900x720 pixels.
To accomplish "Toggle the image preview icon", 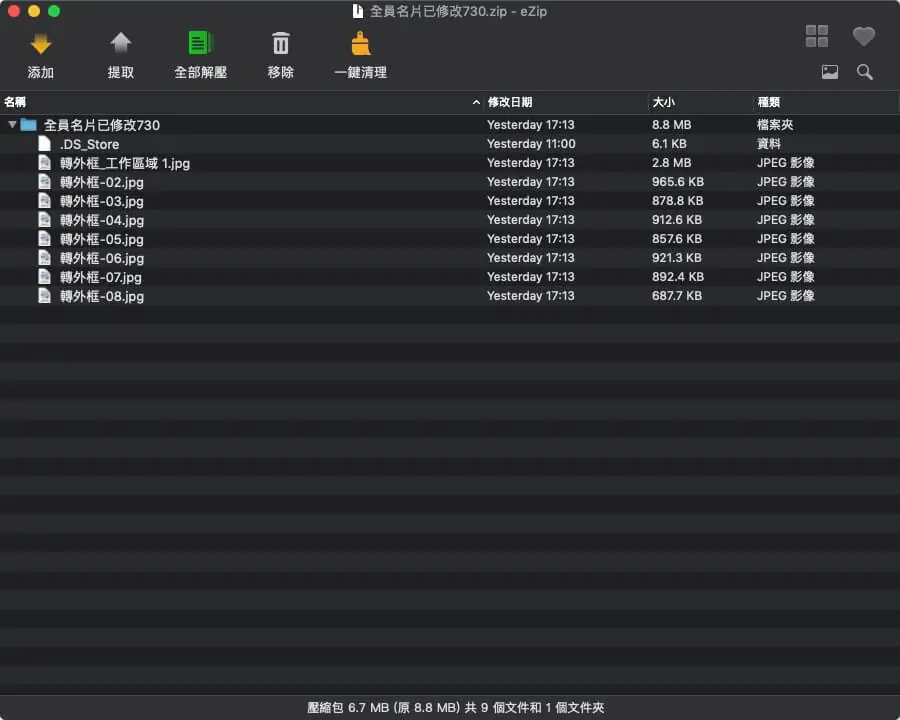I will [829, 72].
